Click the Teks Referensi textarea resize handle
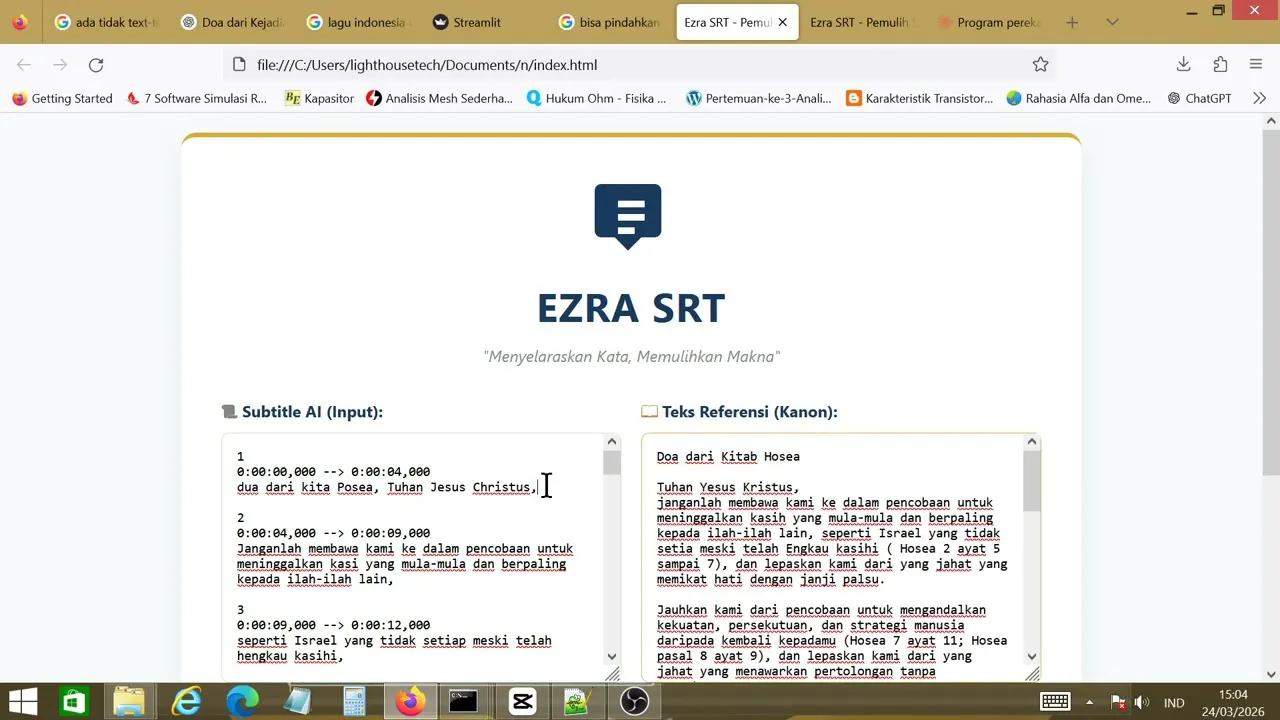Viewport: 1280px width, 720px height. click(x=1032, y=674)
